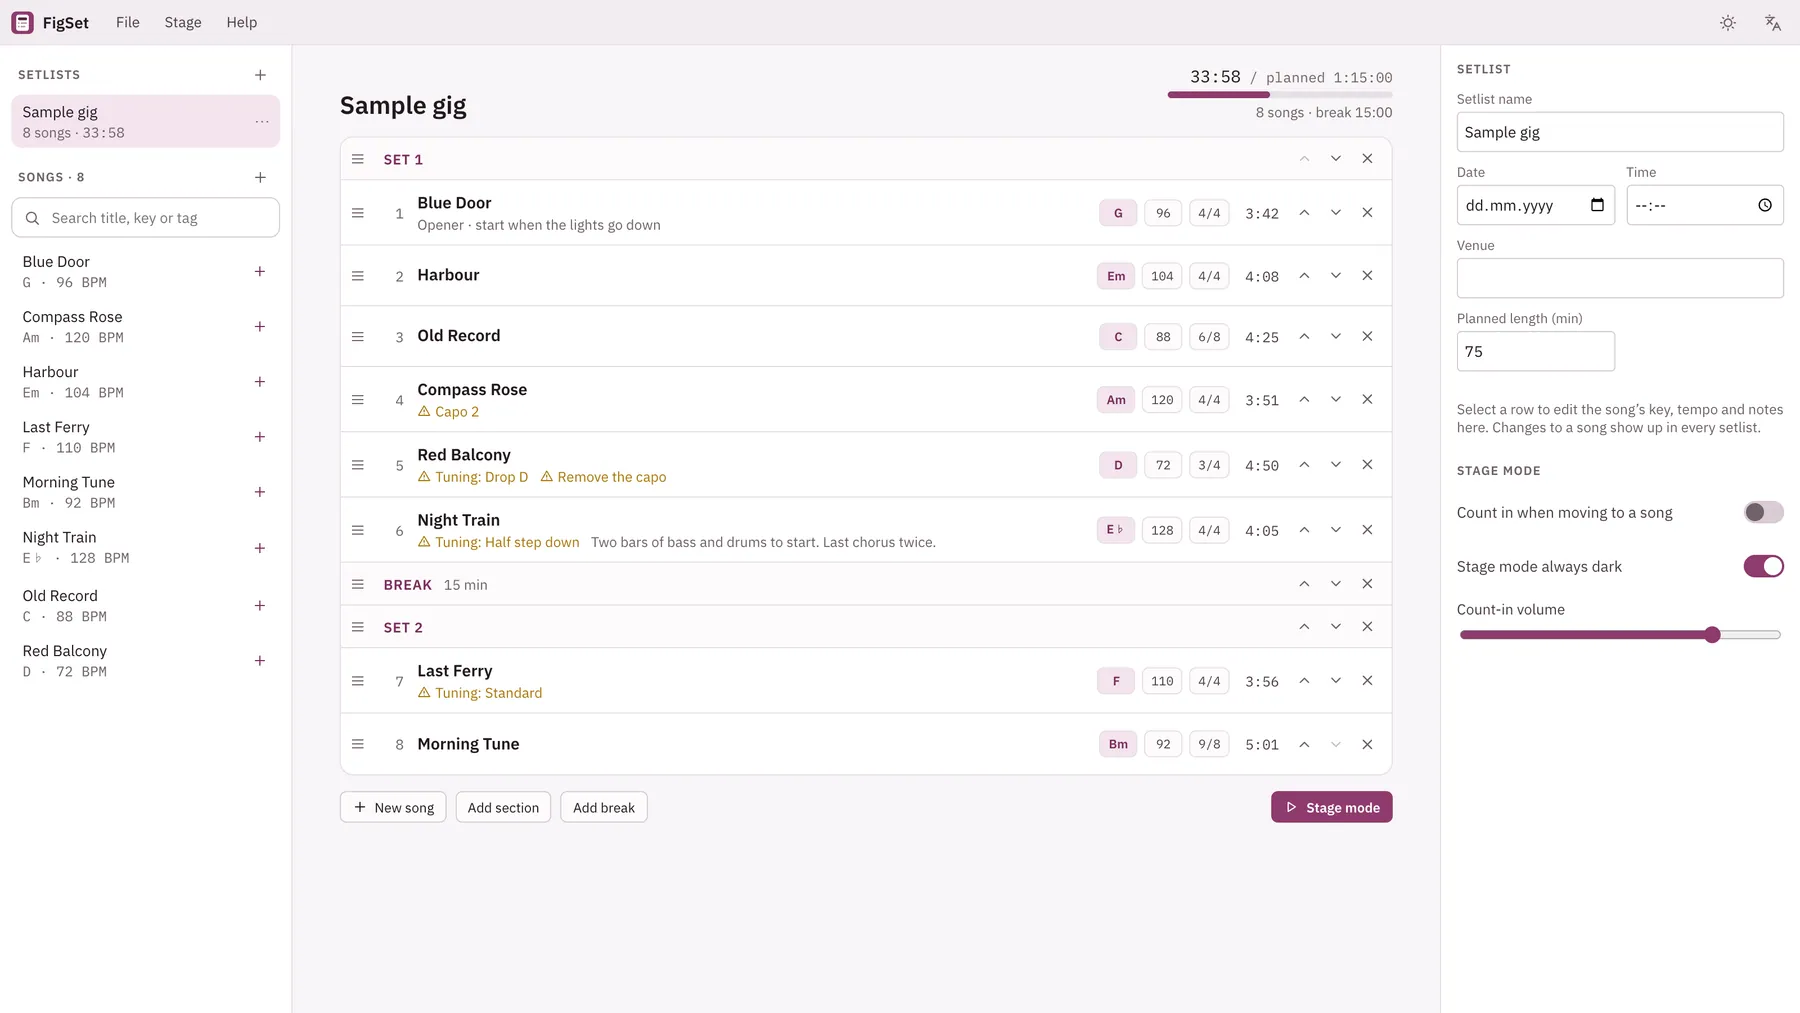
Task: Click Add break button
Action: click(x=604, y=807)
